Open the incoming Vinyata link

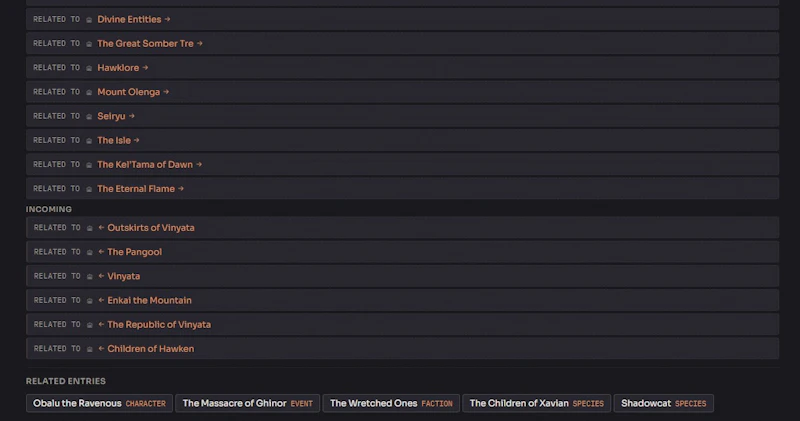pos(119,276)
